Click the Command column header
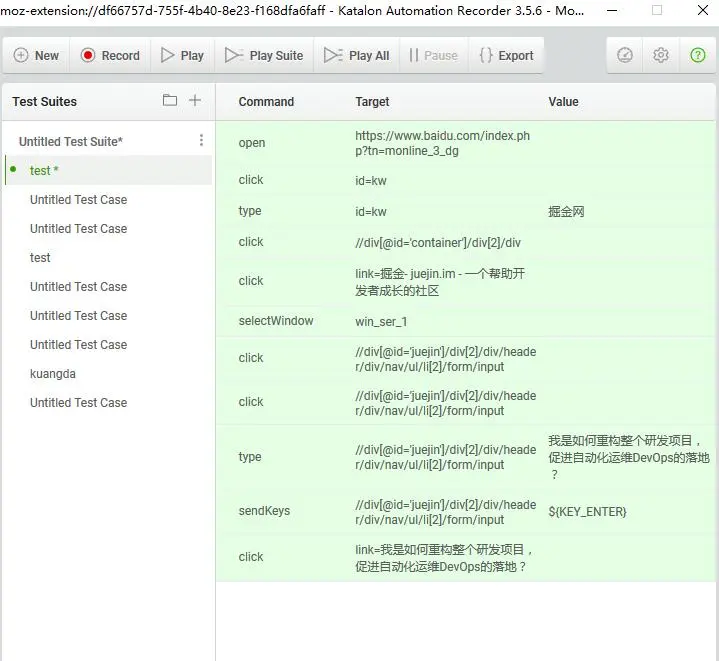 pos(266,102)
